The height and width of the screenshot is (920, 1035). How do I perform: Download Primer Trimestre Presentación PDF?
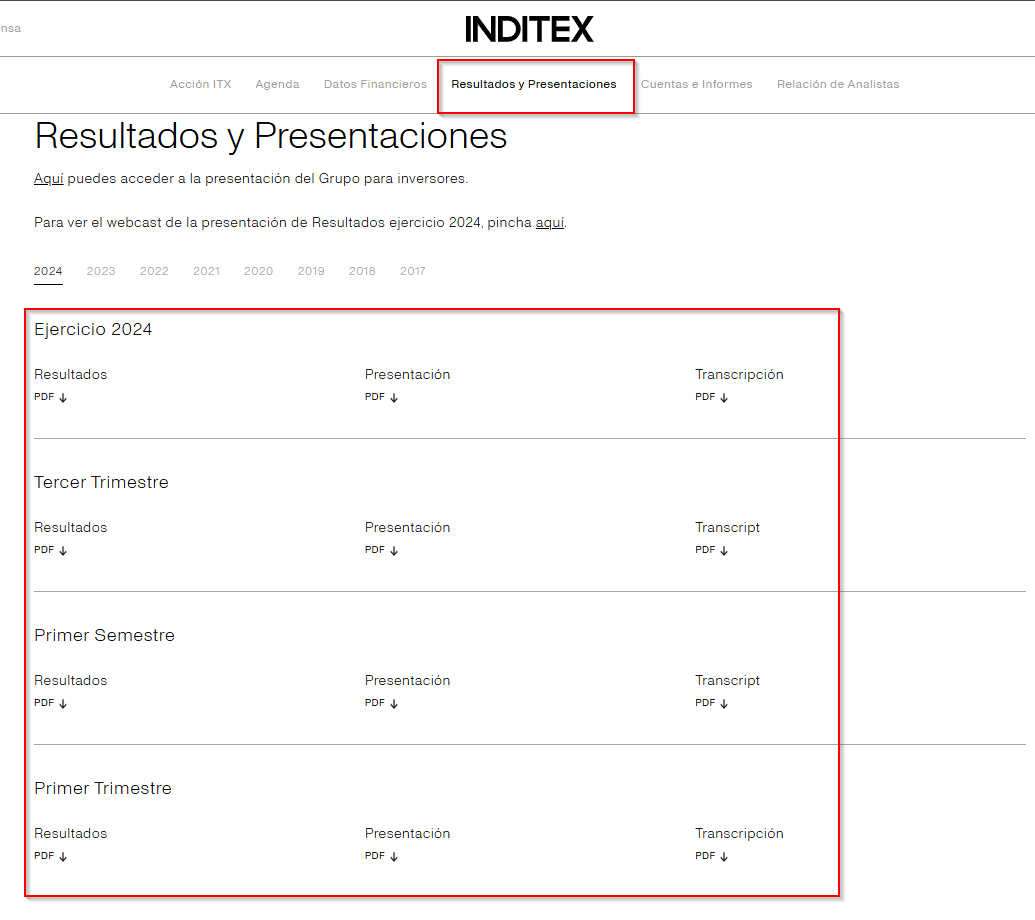pos(381,856)
